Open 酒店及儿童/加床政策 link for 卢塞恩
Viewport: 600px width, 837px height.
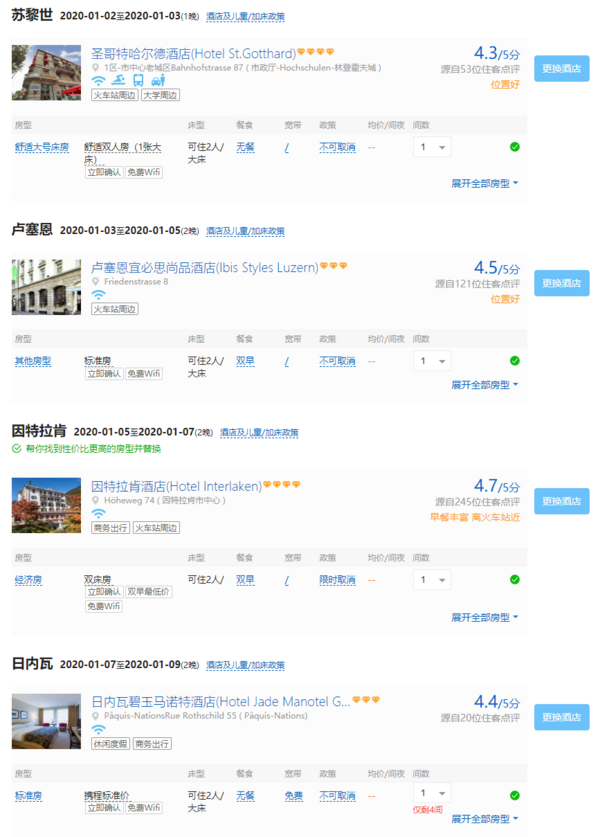246,231
